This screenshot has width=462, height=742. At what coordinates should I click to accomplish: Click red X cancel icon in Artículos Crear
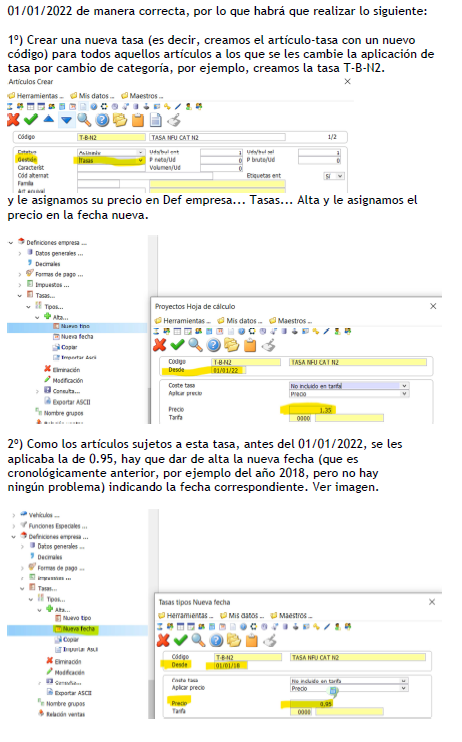13,120
